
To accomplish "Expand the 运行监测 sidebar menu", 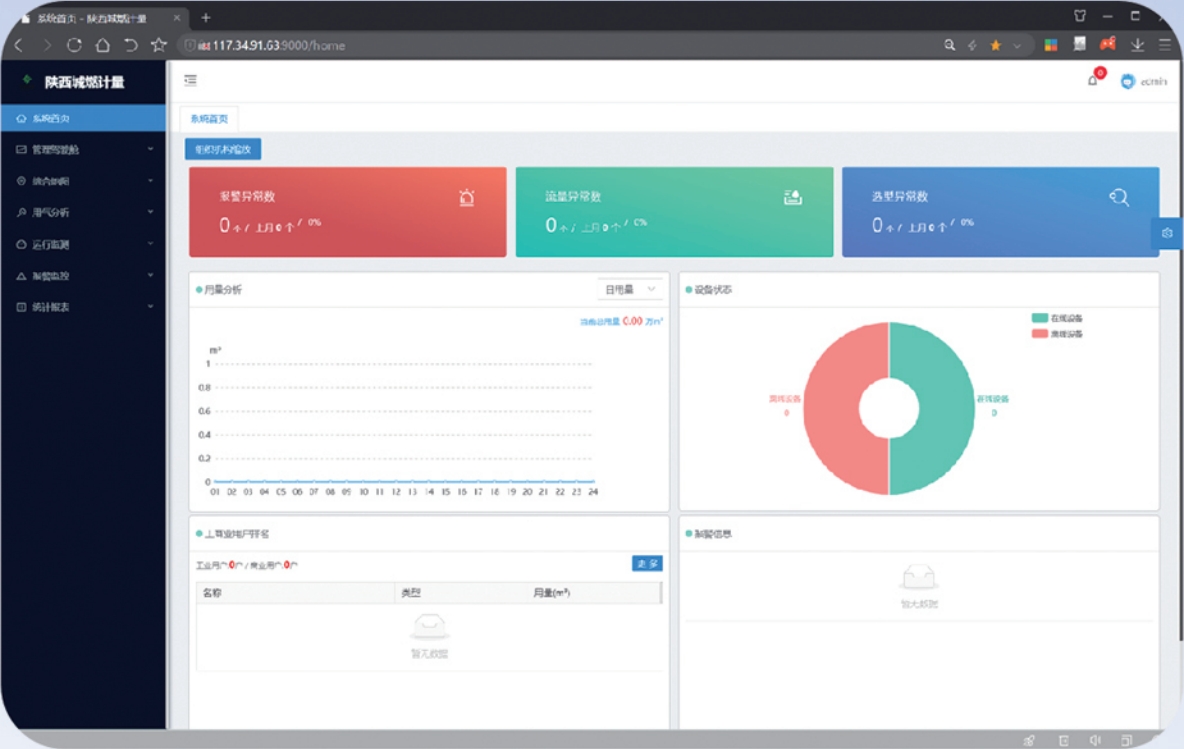I will coord(83,245).
